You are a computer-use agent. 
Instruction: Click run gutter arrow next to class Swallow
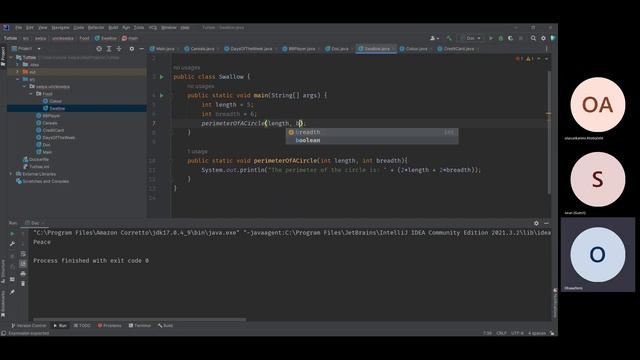162,77
